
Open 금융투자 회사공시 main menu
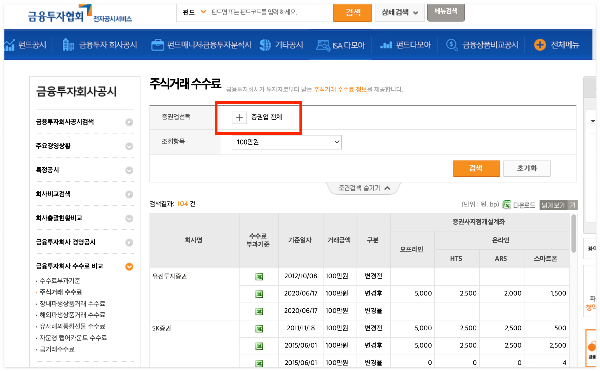(108, 45)
